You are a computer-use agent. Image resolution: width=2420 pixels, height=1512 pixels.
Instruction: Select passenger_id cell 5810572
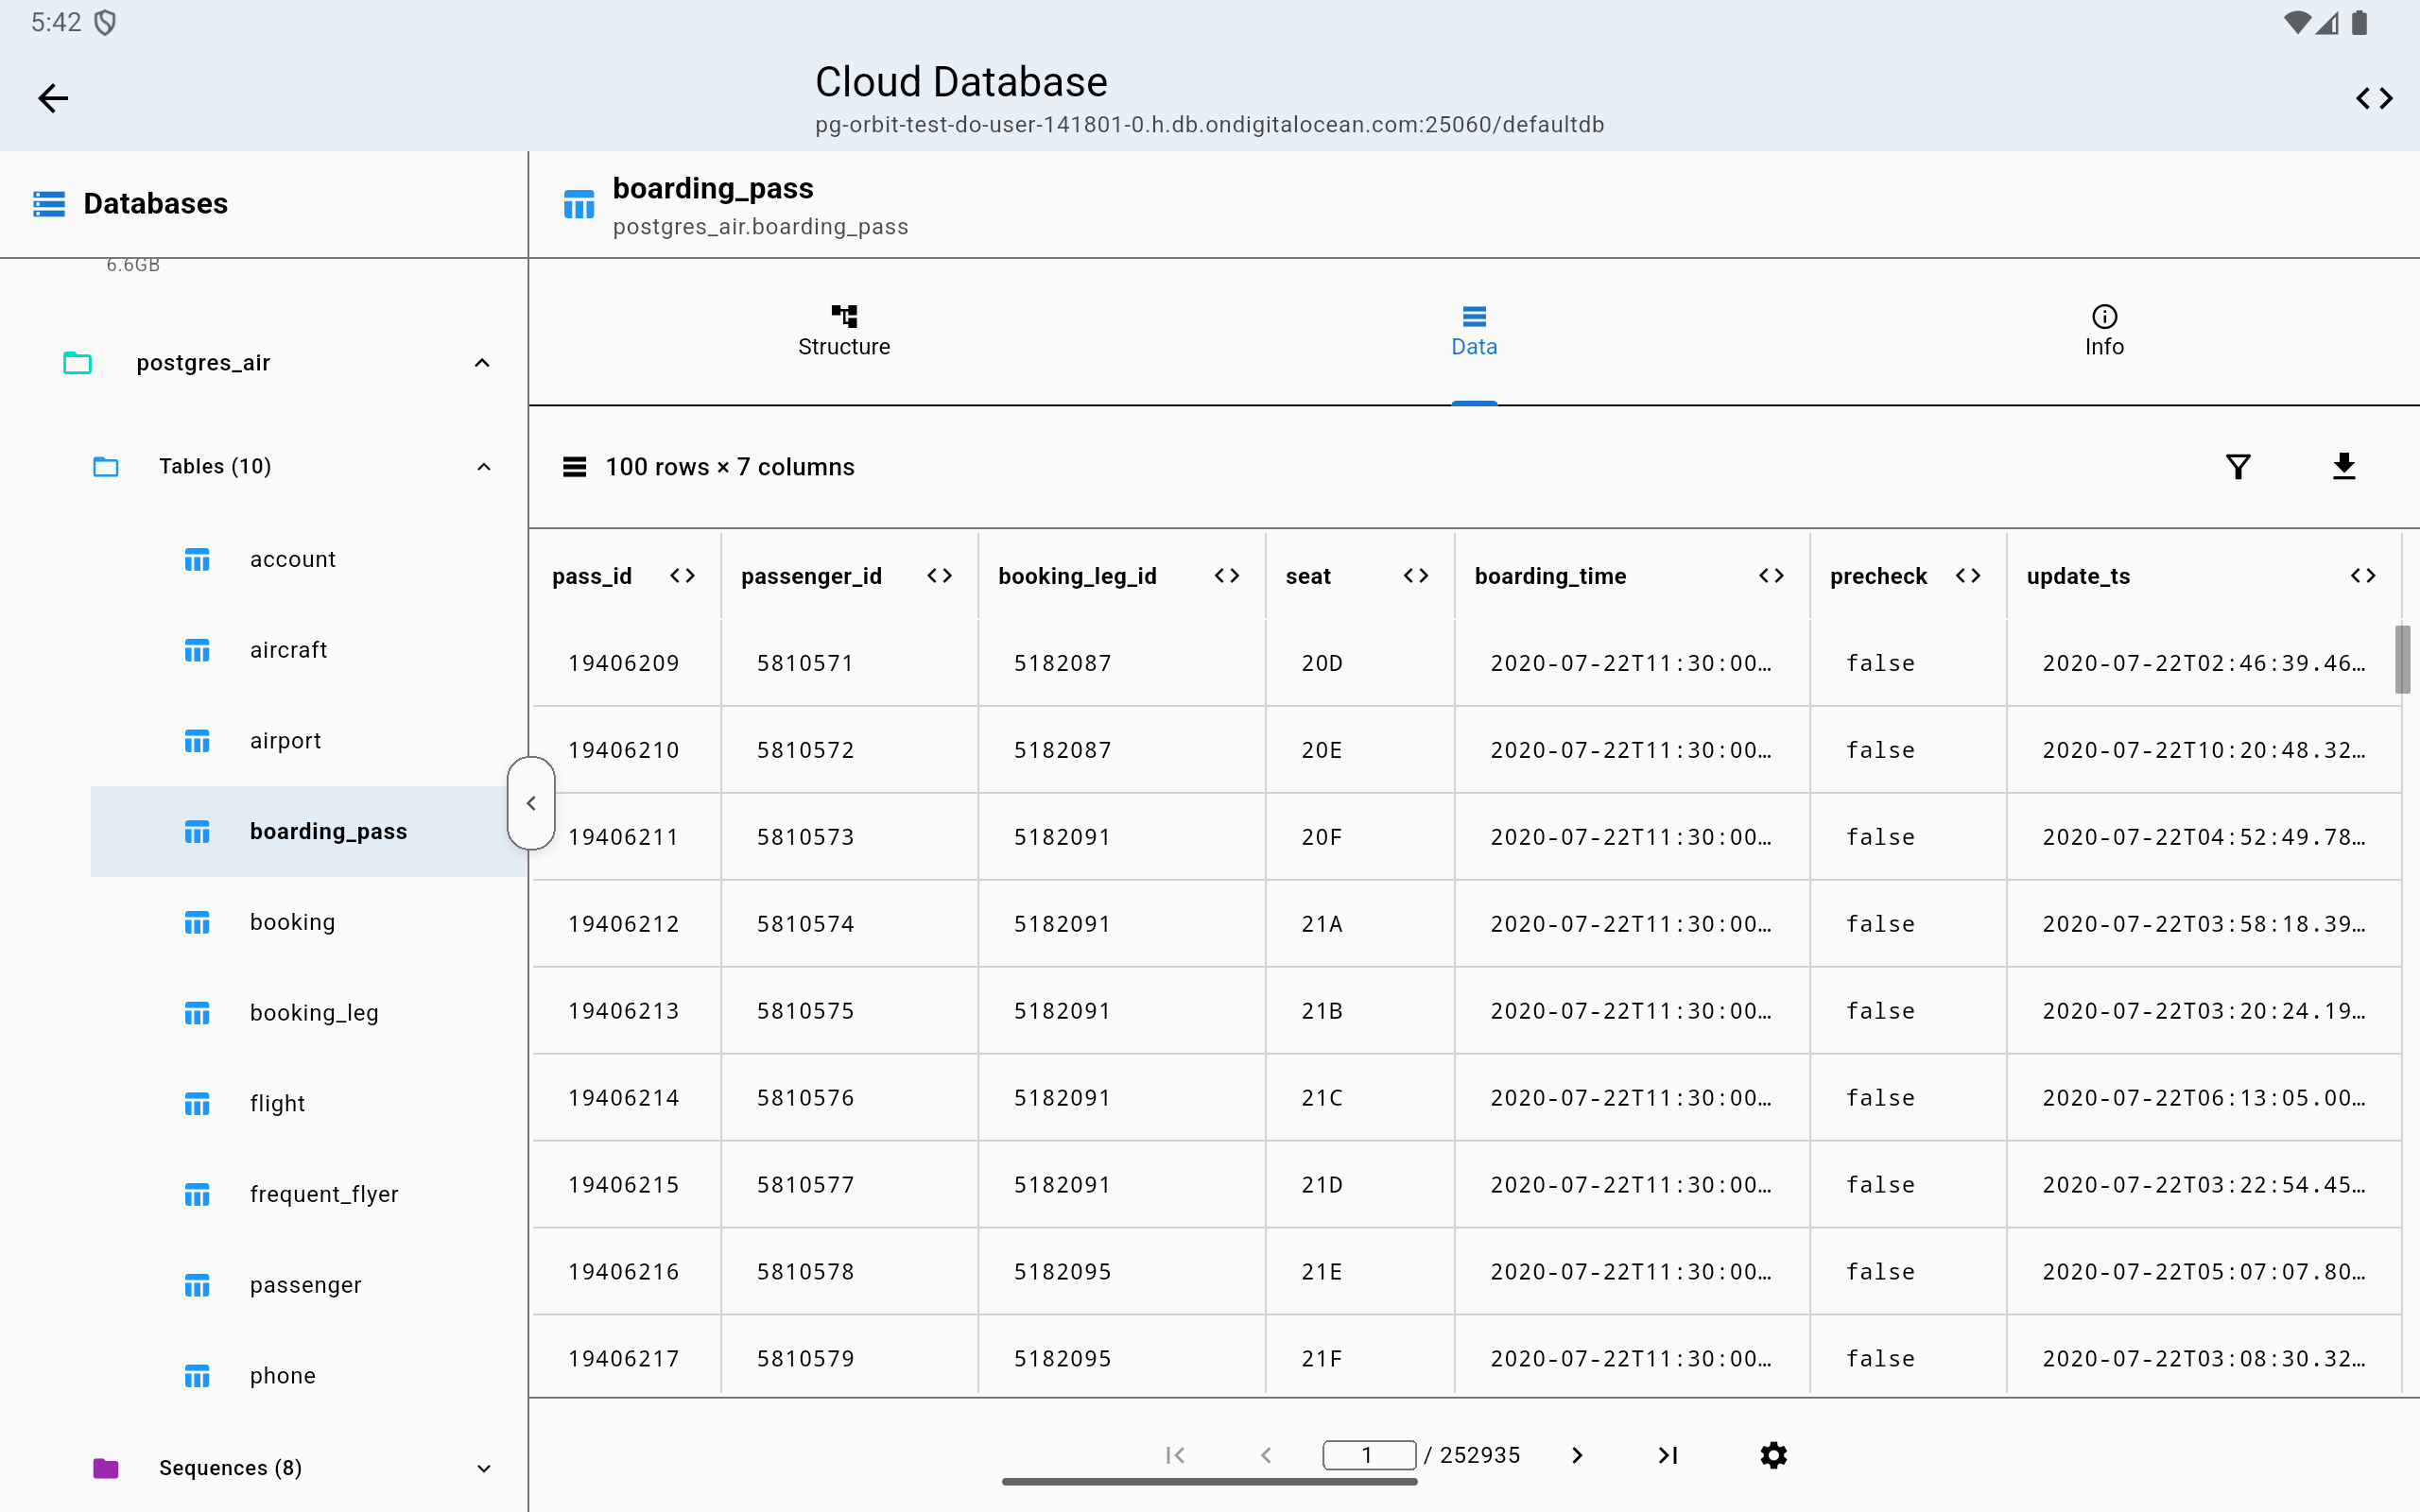coord(849,750)
